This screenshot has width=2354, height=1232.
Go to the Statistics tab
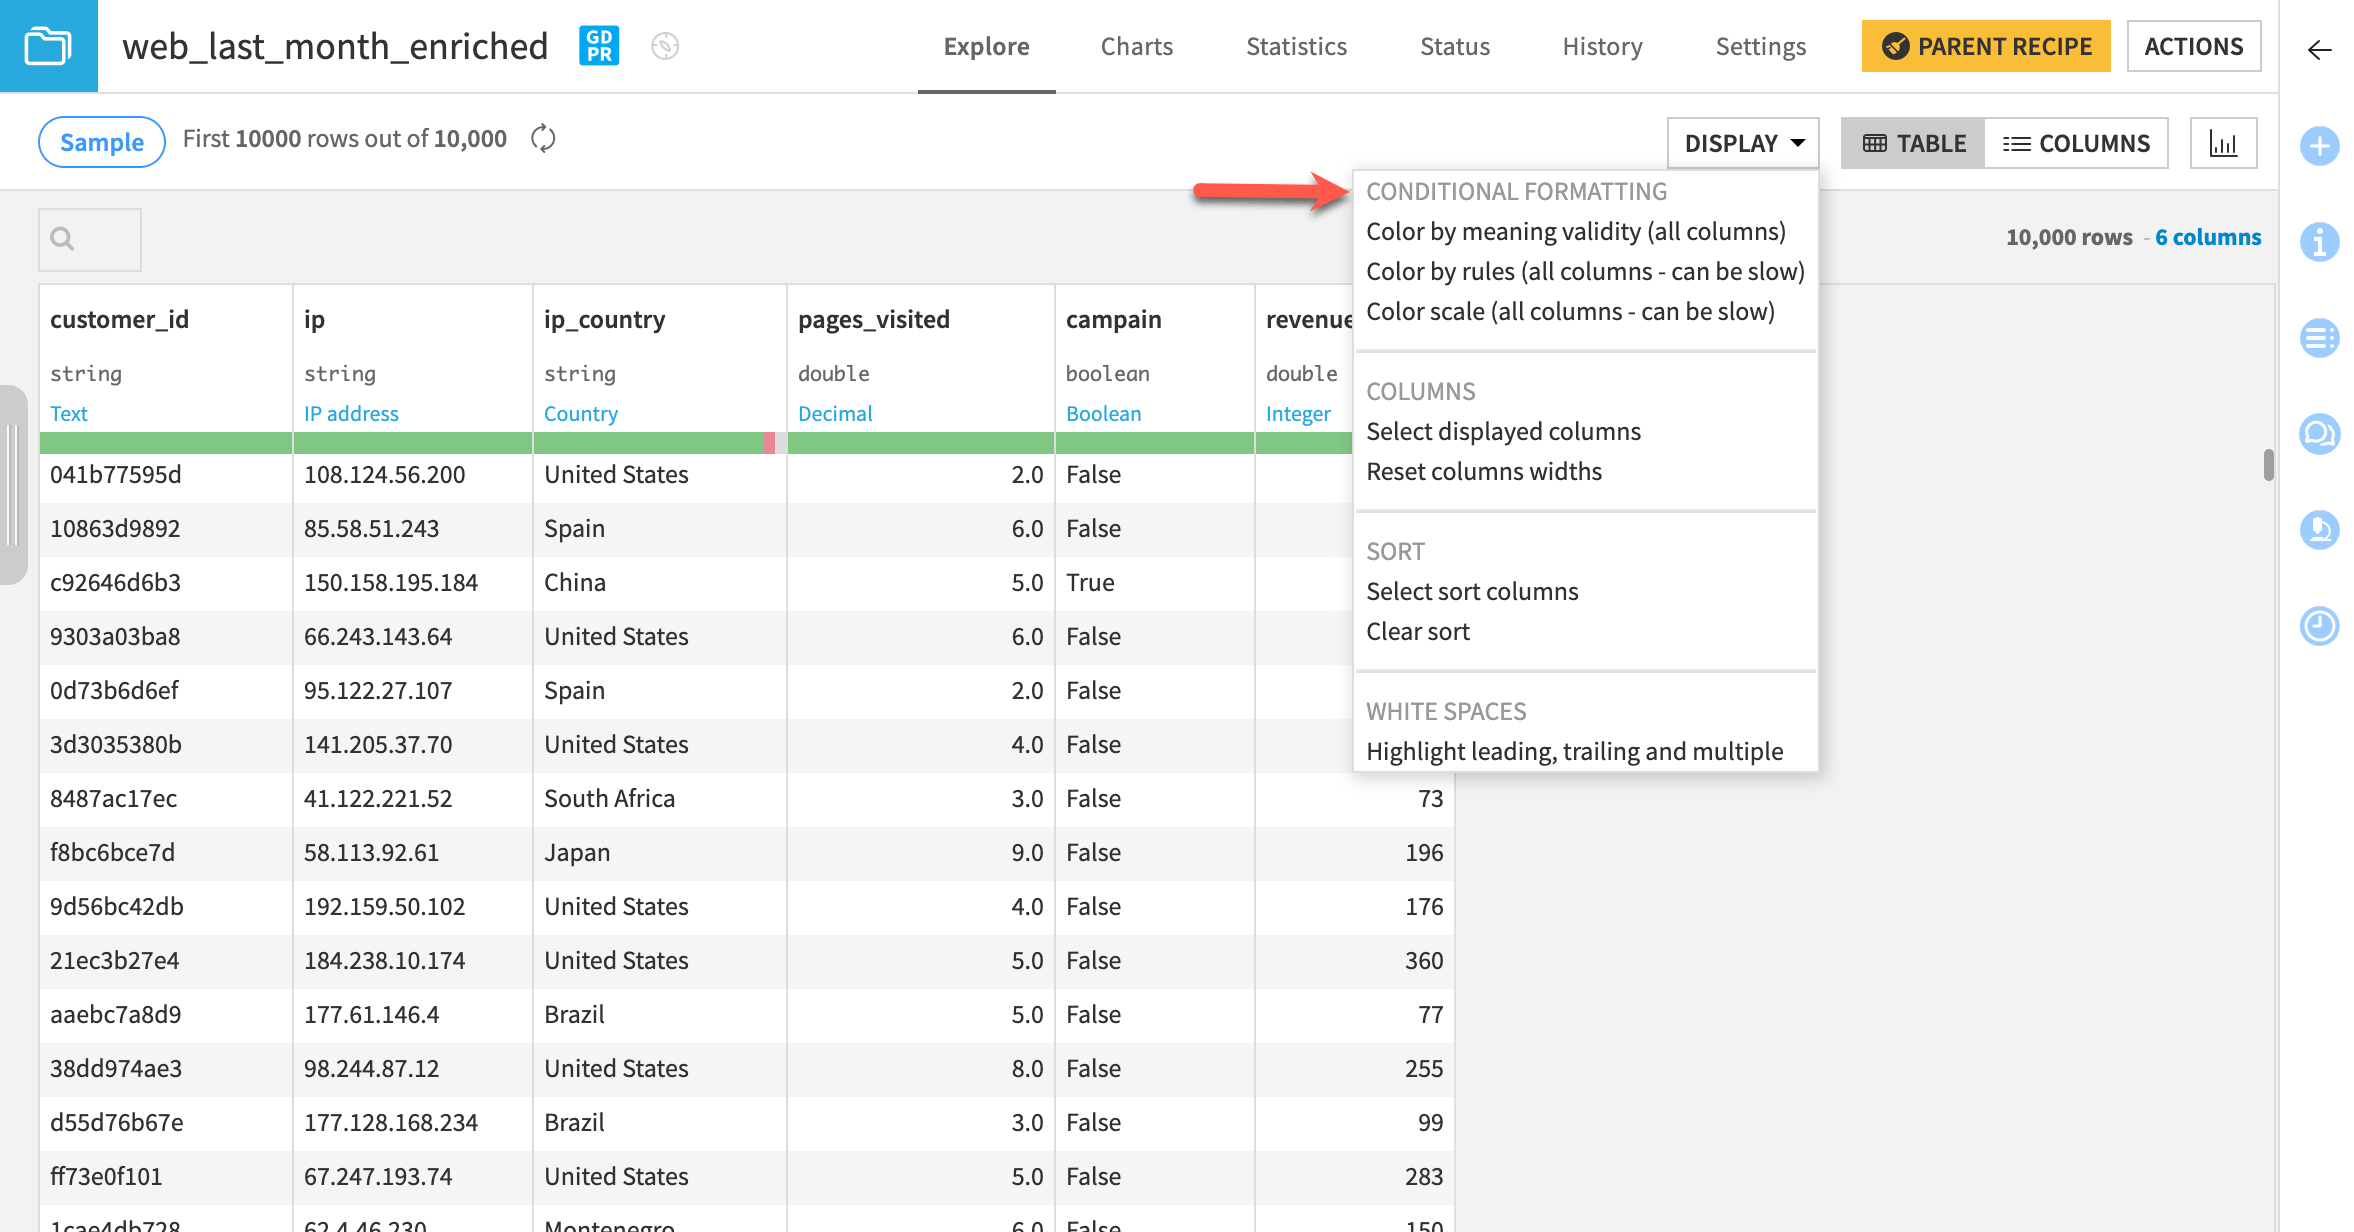1296,47
